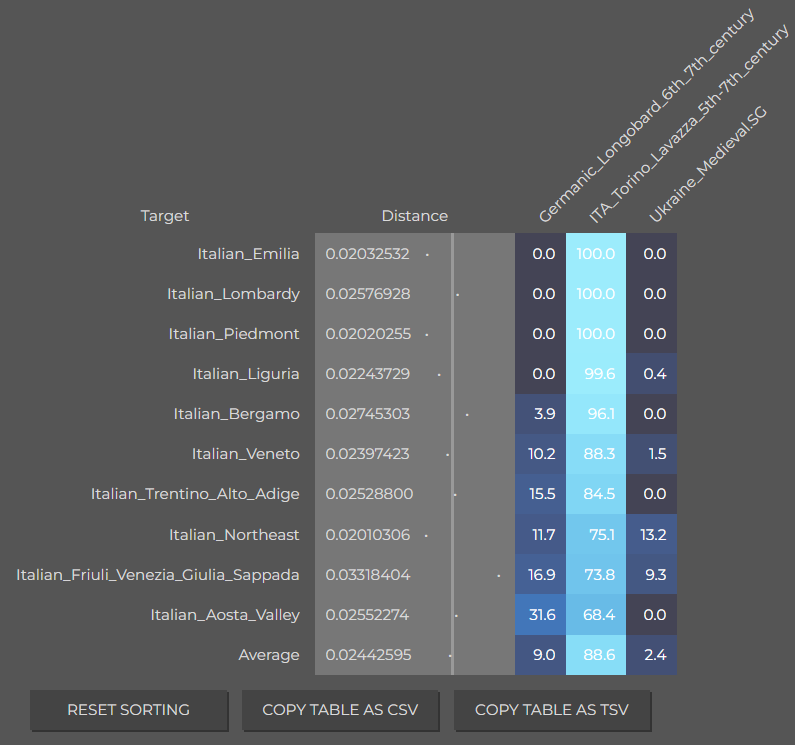Image resolution: width=795 pixels, height=745 pixels.
Task: Select the Italian_Trentino_Alto_Adige target label
Action: [195, 494]
